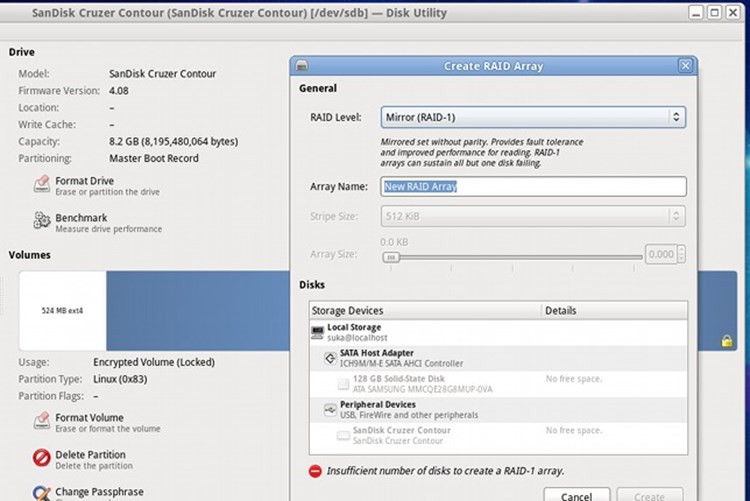Select Delete Partition action
Screen dimensions: 750x501
click(x=83, y=459)
